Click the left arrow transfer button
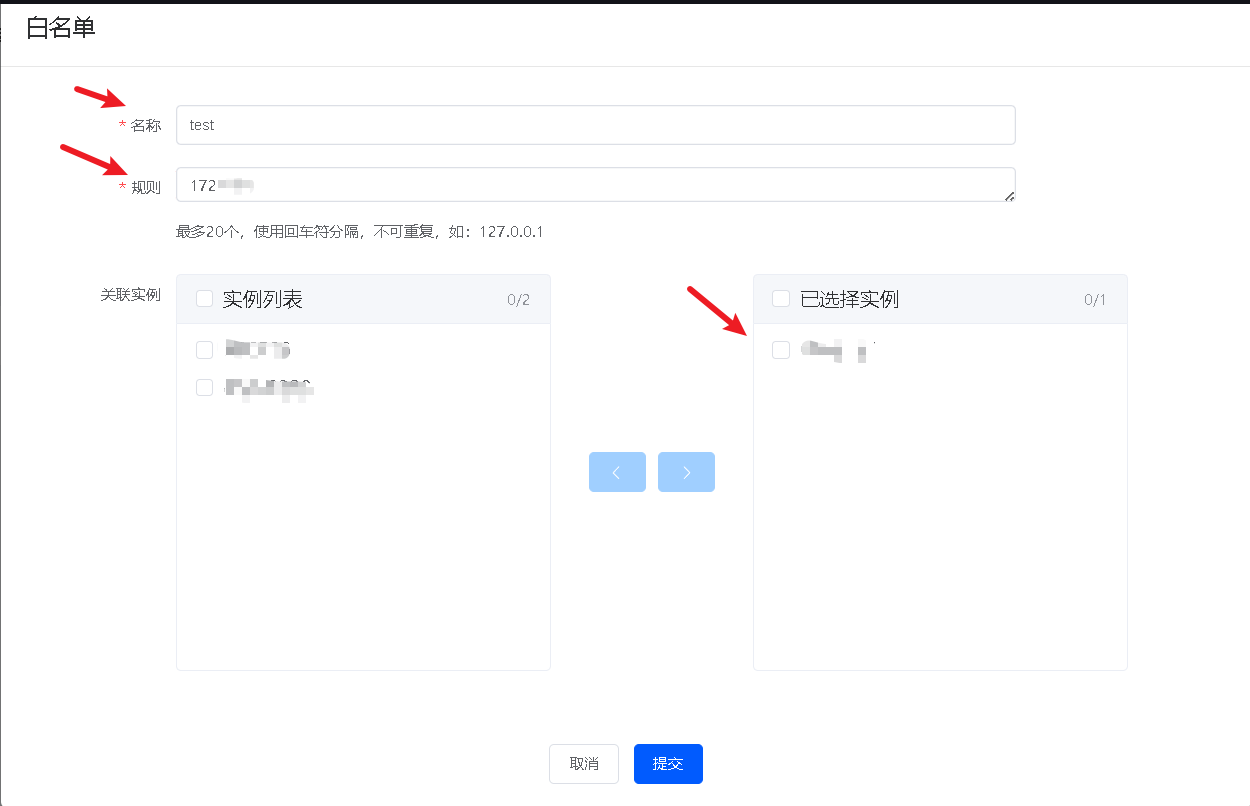The height and width of the screenshot is (806, 1250). pos(617,472)
